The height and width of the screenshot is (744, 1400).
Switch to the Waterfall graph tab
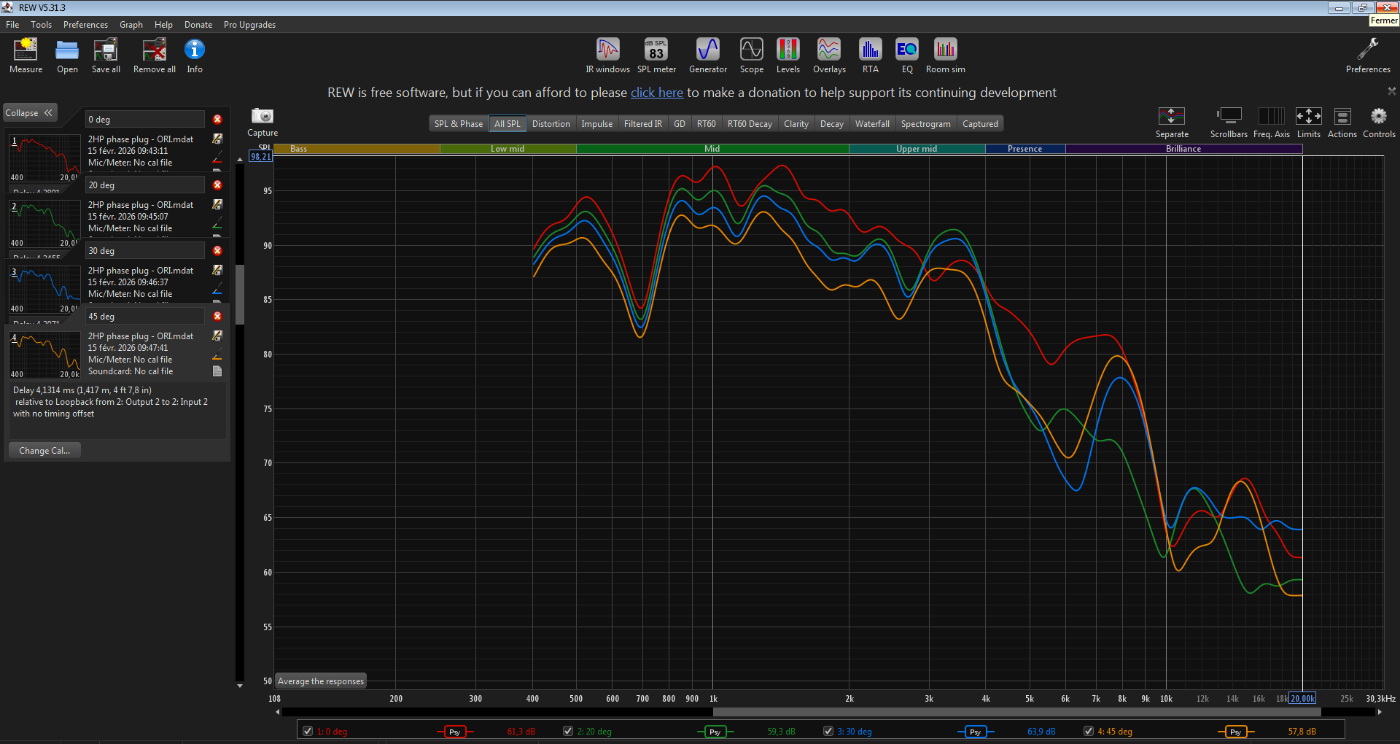(872, 124)
